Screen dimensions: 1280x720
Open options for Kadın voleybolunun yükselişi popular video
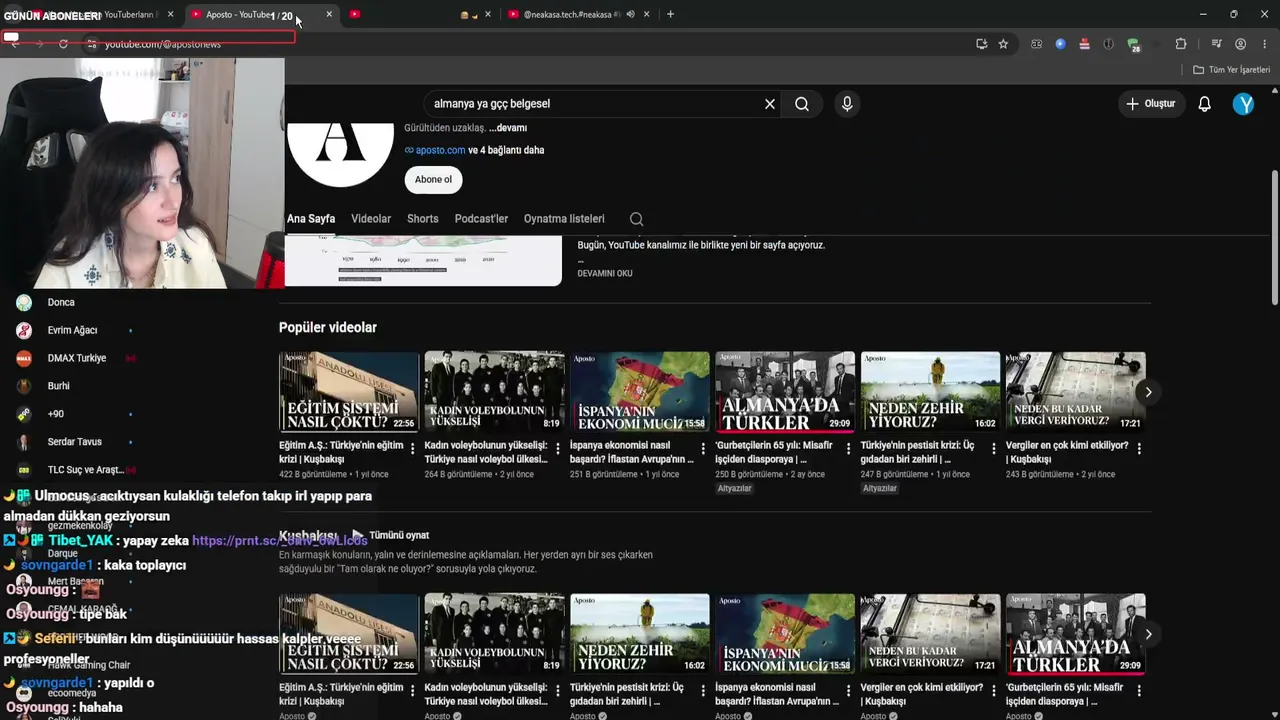(557, 449)
